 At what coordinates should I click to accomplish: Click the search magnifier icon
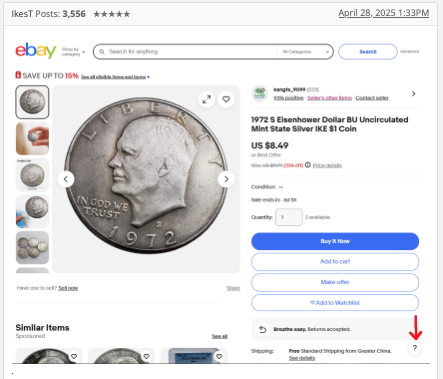[x=102, y=52]
